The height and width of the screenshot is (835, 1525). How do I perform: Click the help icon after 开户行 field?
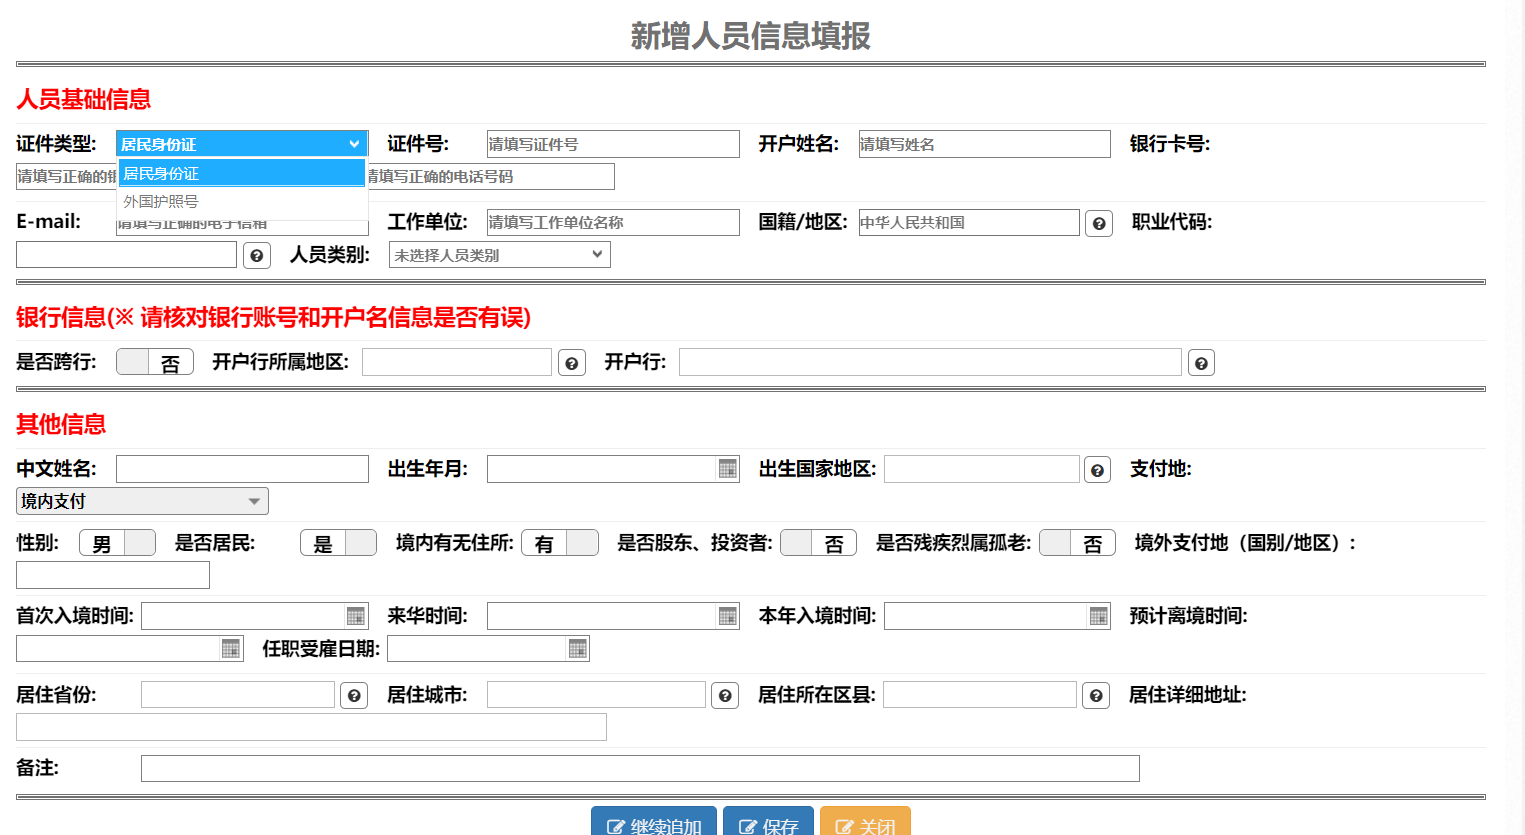(x=1201, y=363)
